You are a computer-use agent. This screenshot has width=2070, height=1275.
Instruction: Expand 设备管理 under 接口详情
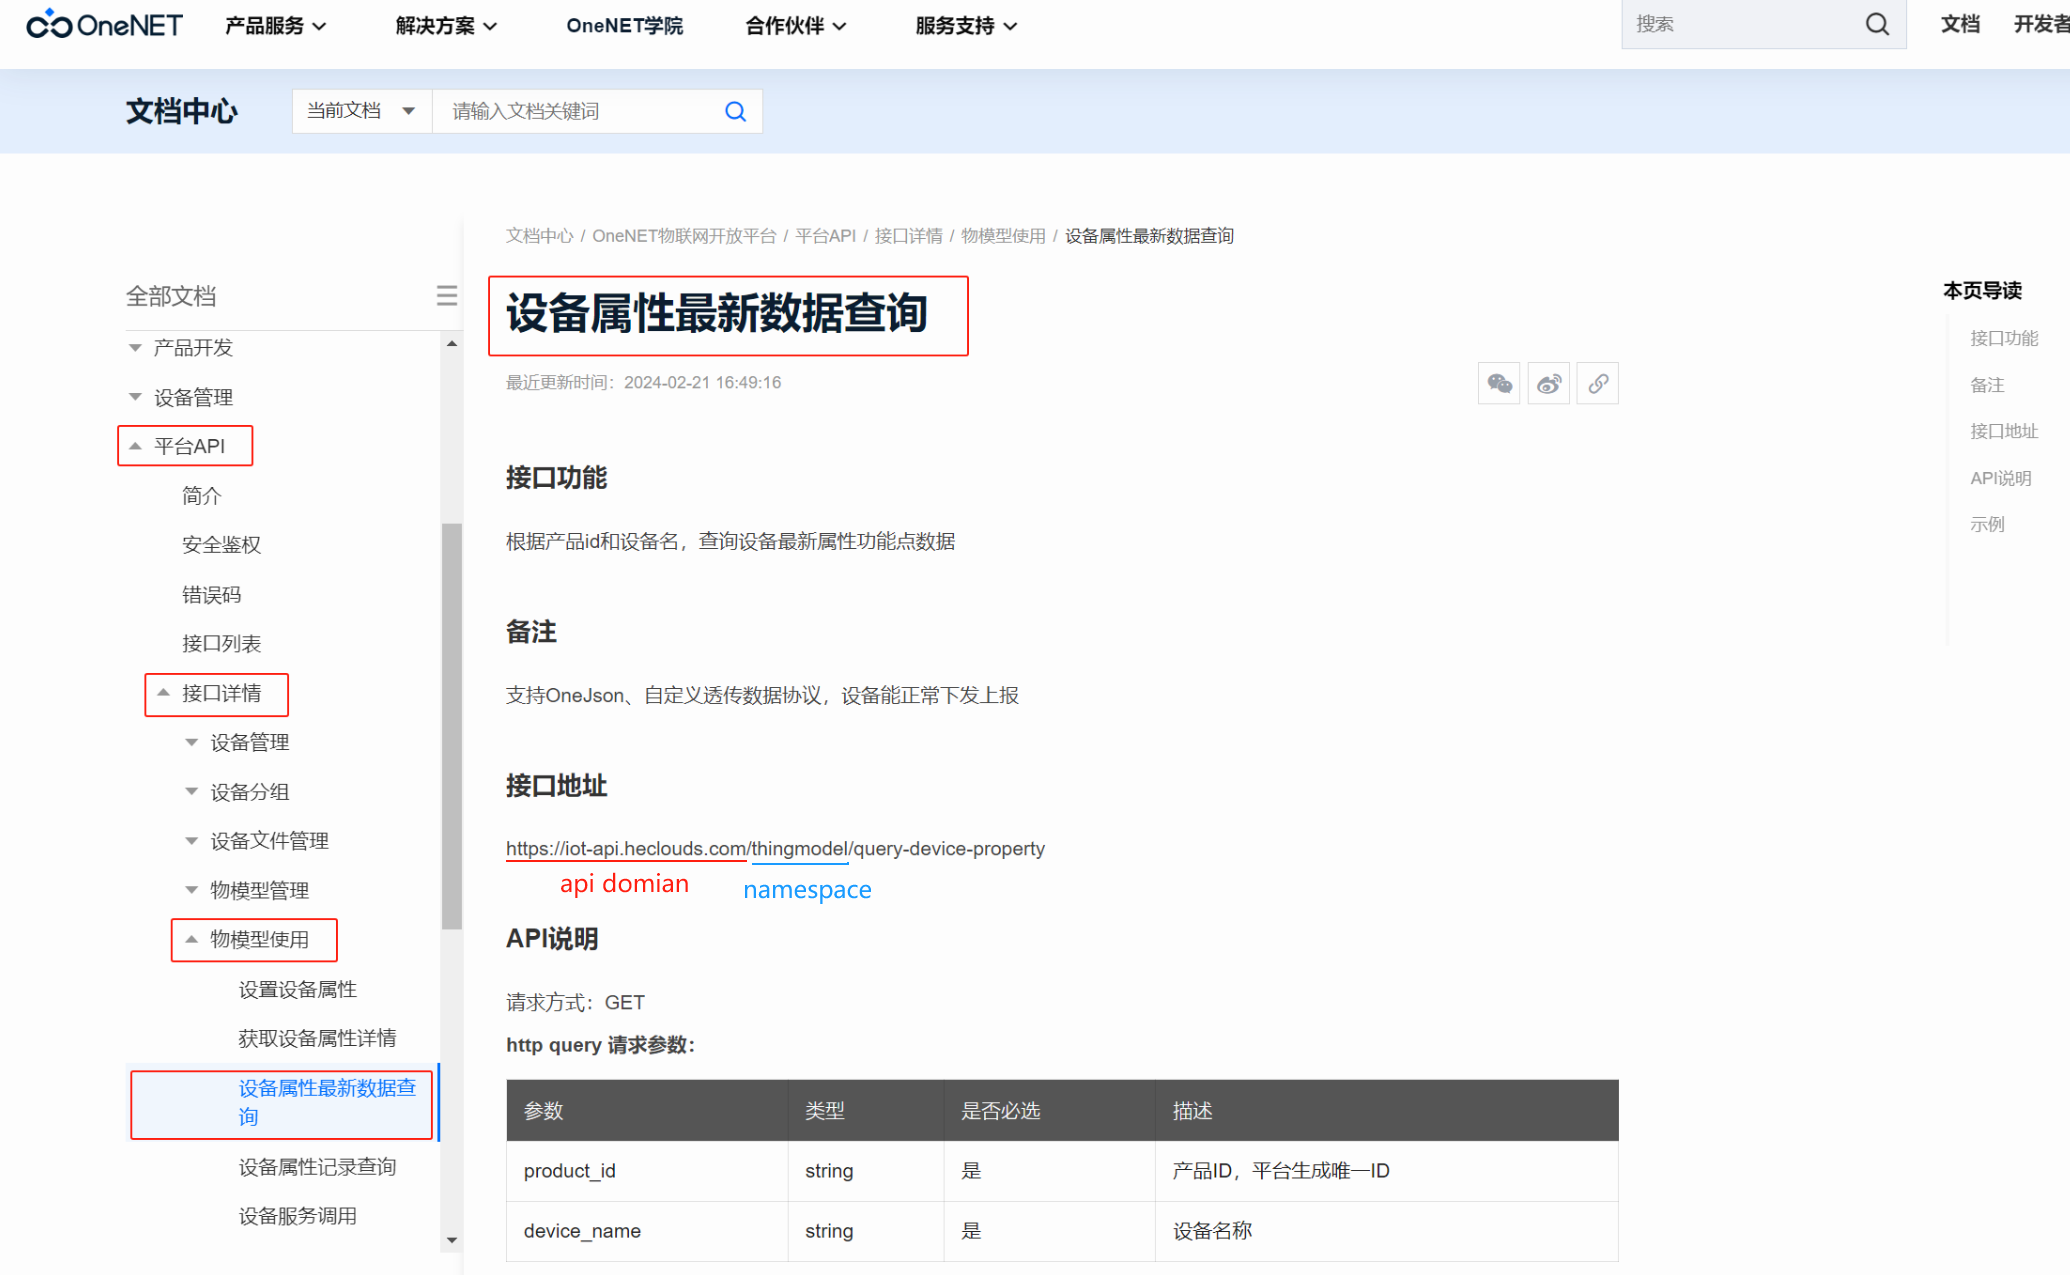click(192, 742)
